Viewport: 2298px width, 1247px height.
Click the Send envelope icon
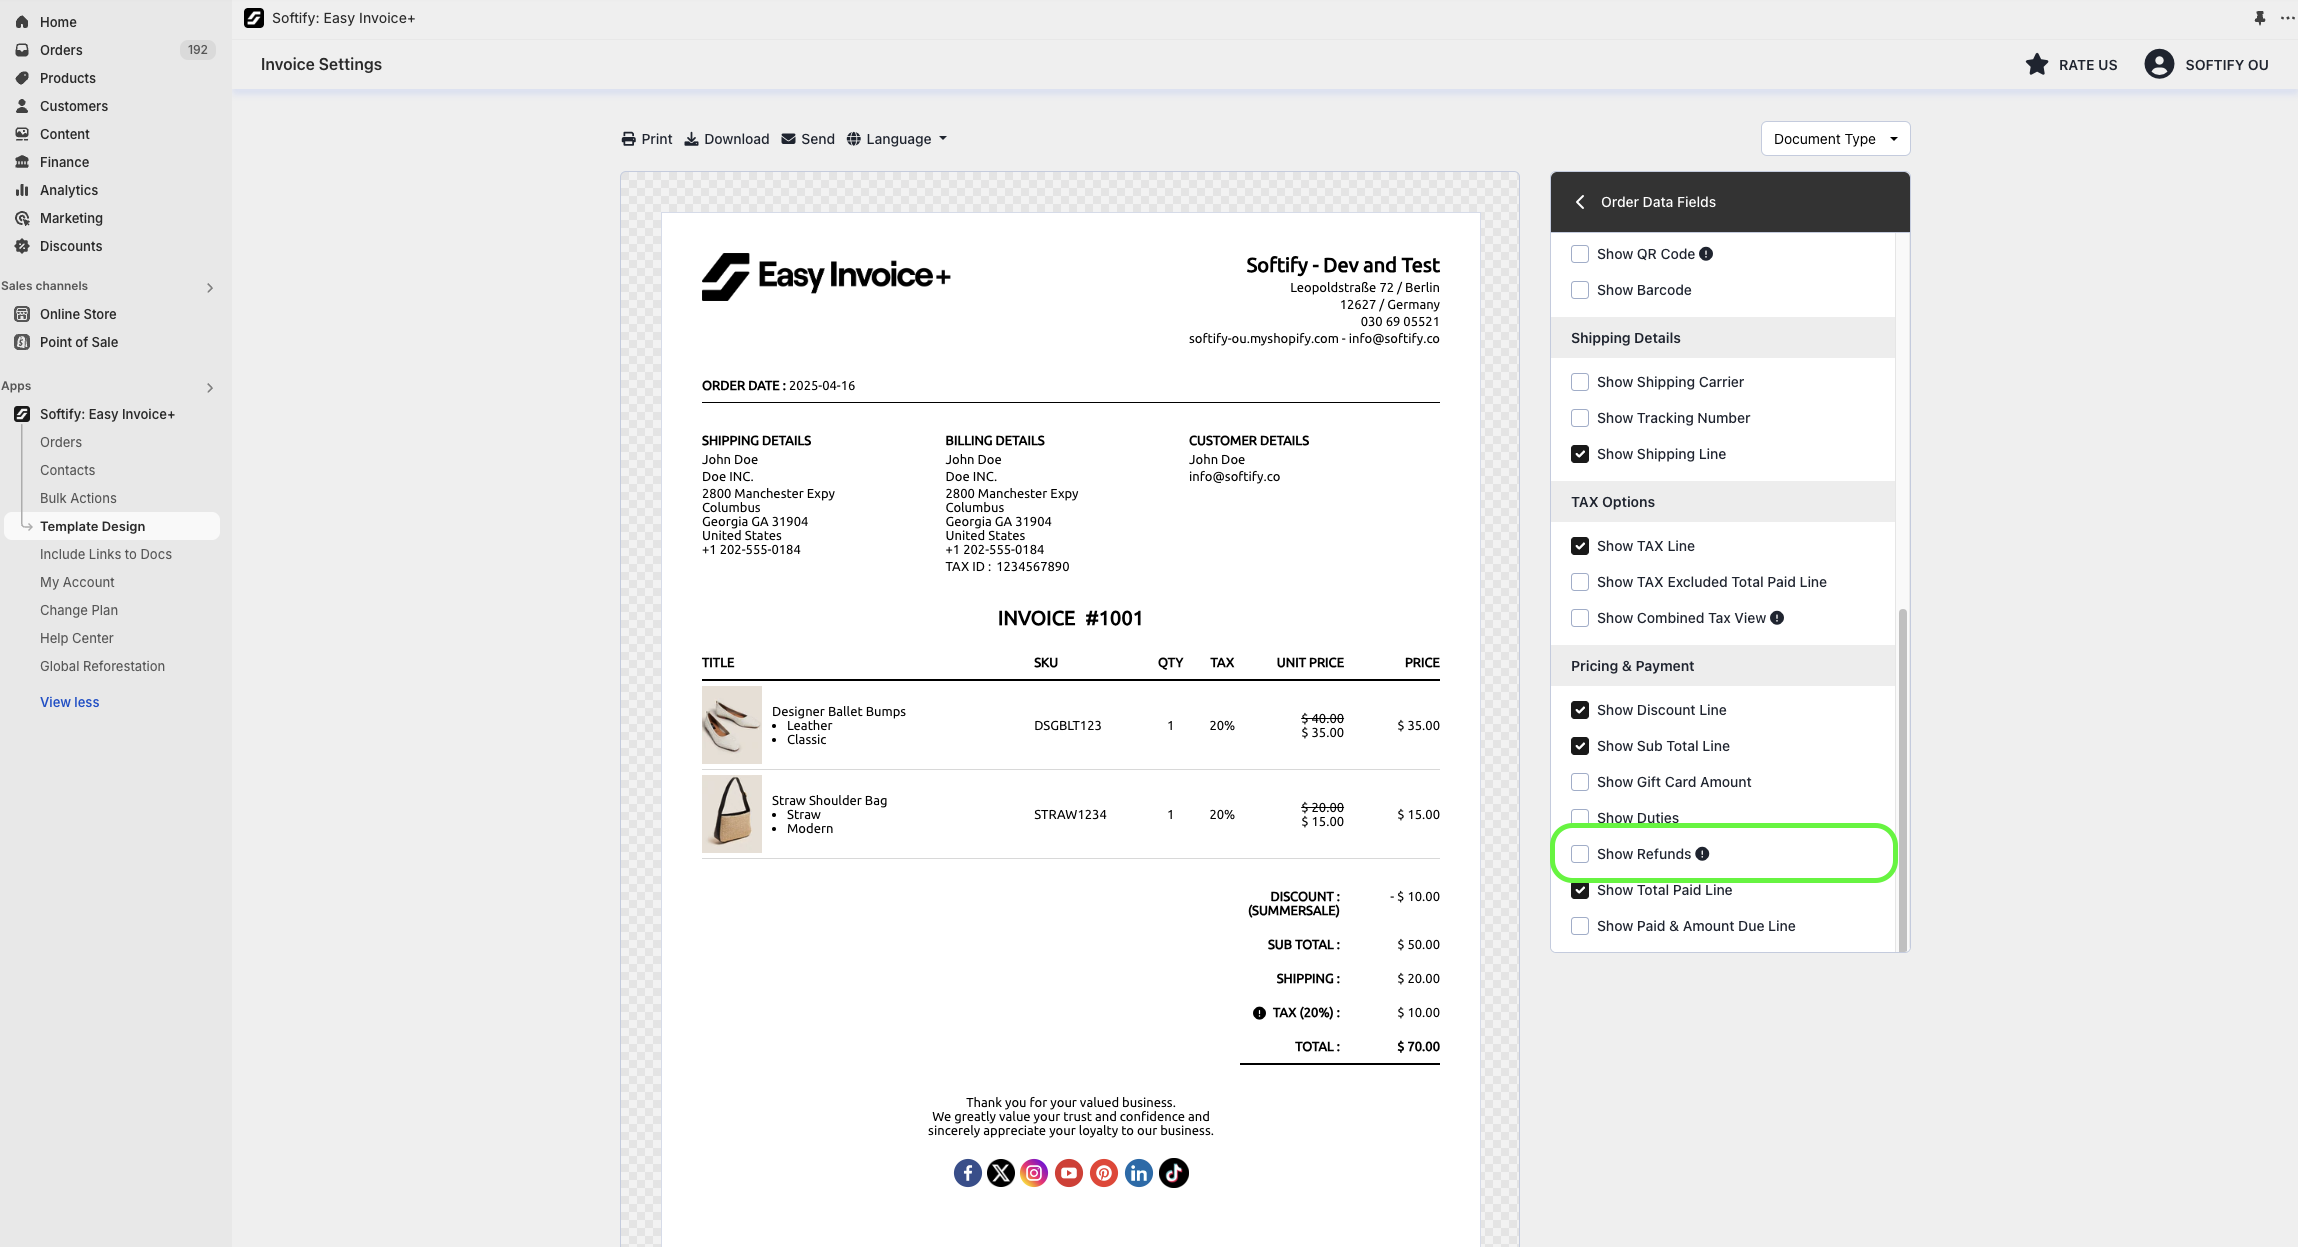(788, 139)
